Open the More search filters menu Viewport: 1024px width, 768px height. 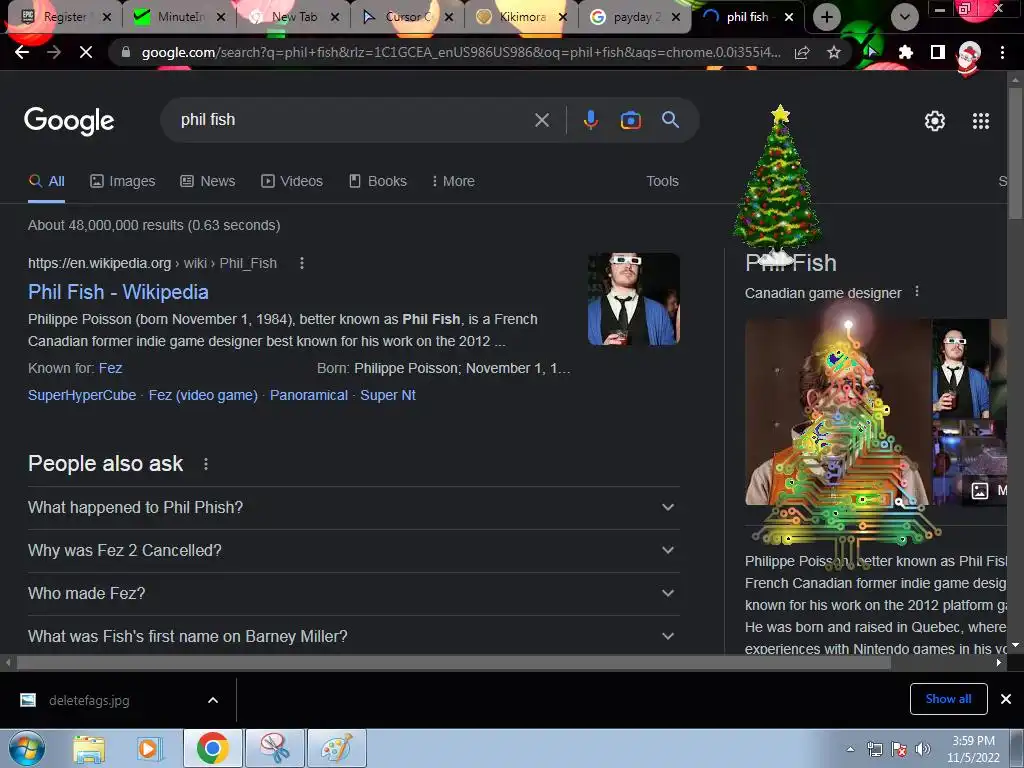click(453, 182)
